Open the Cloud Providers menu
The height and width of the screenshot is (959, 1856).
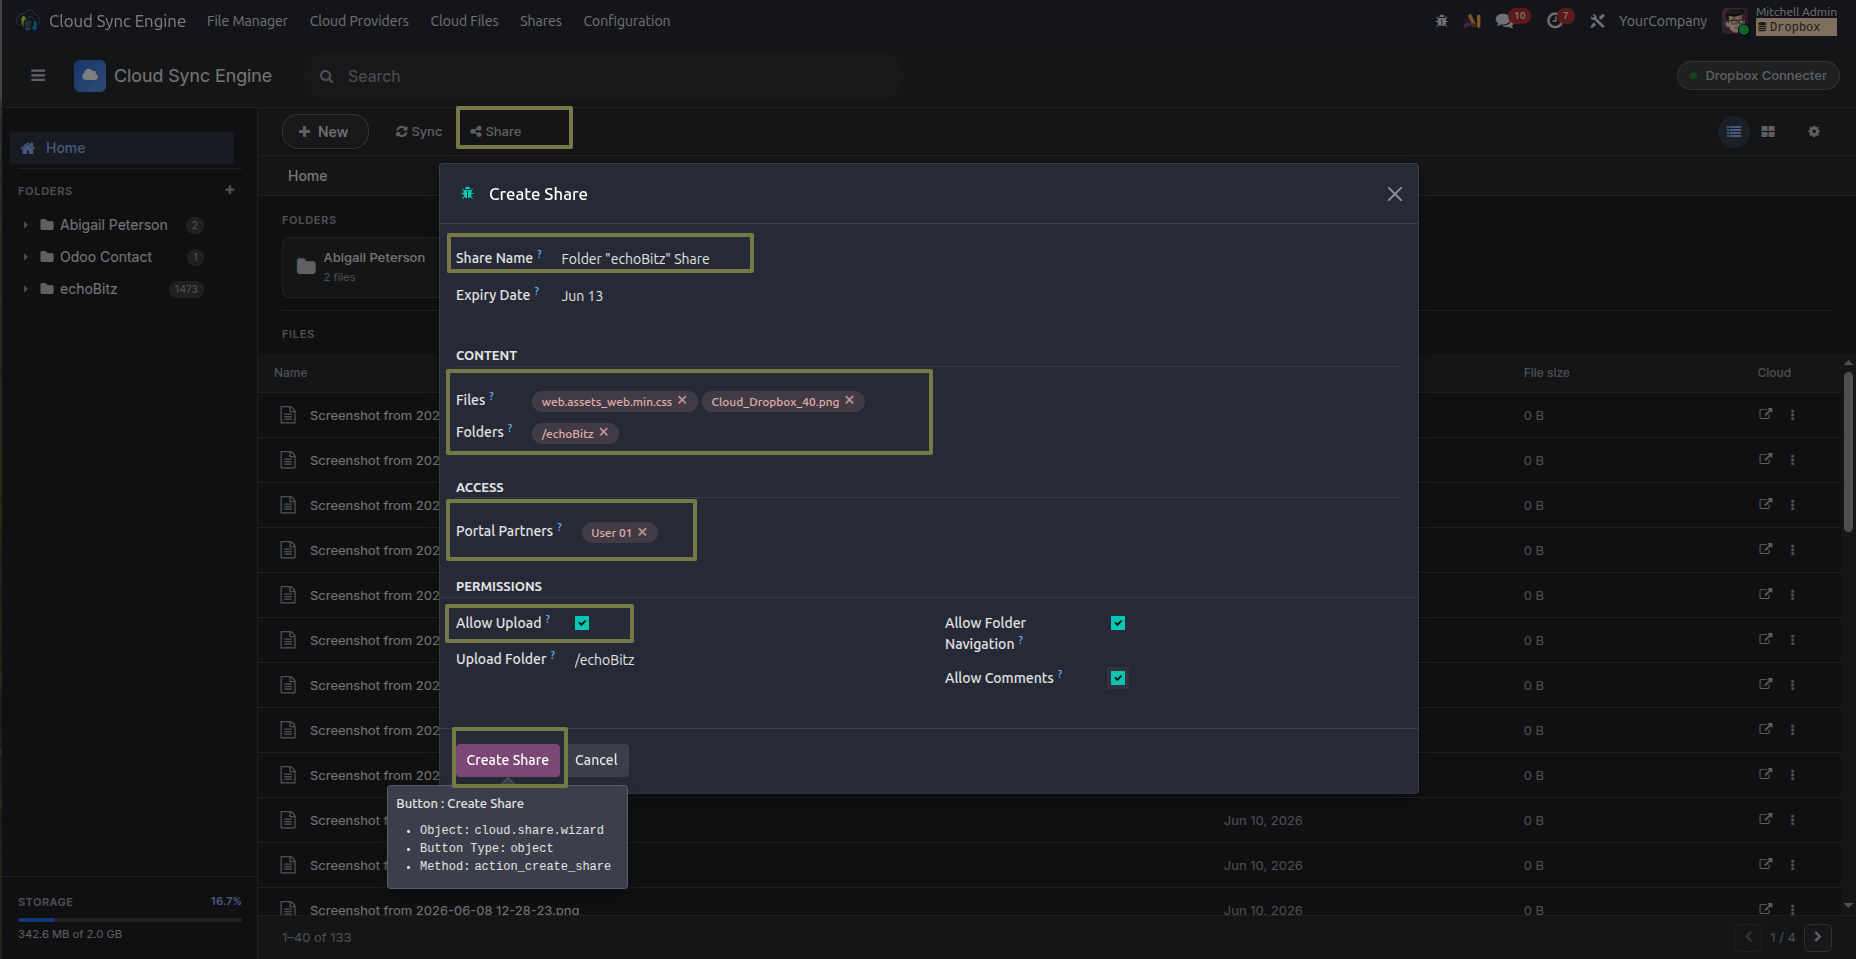tap(359, 21)
